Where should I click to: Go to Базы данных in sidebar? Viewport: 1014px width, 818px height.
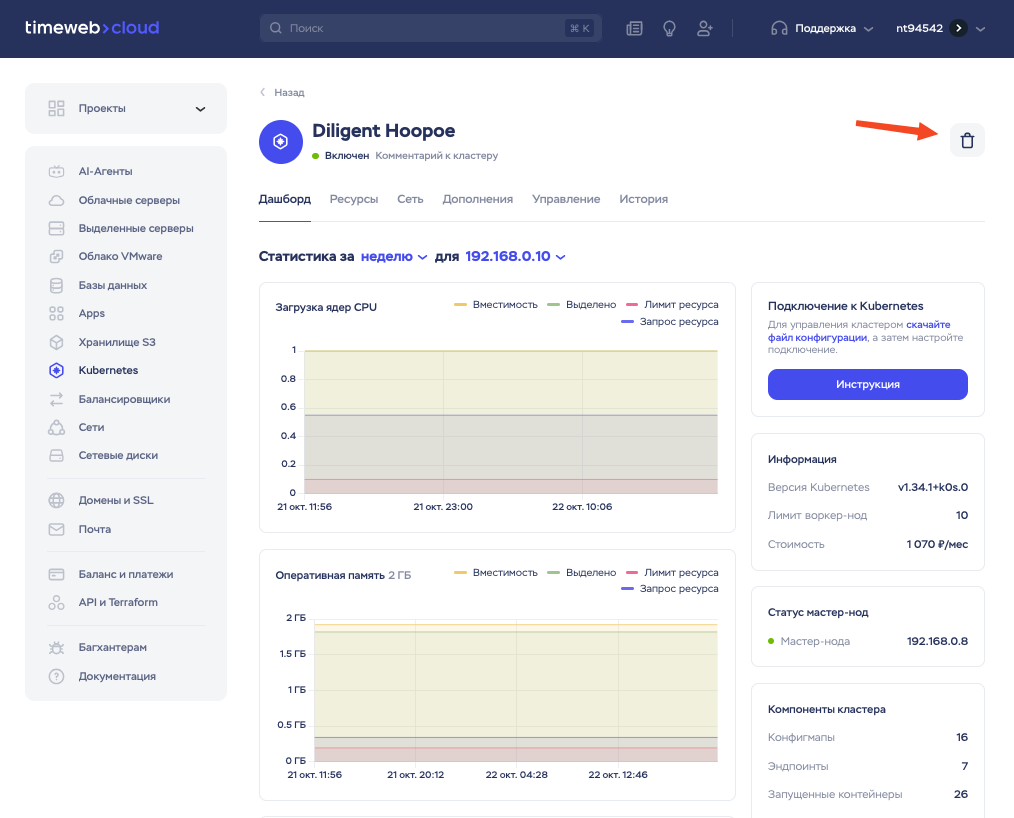tap(112, 285)
